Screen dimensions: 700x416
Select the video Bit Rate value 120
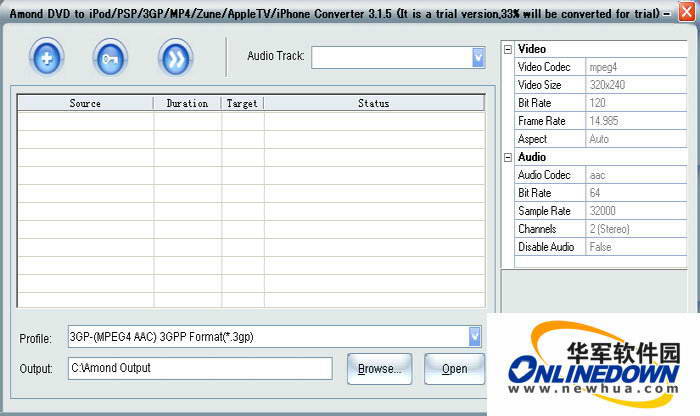point(636,103)
